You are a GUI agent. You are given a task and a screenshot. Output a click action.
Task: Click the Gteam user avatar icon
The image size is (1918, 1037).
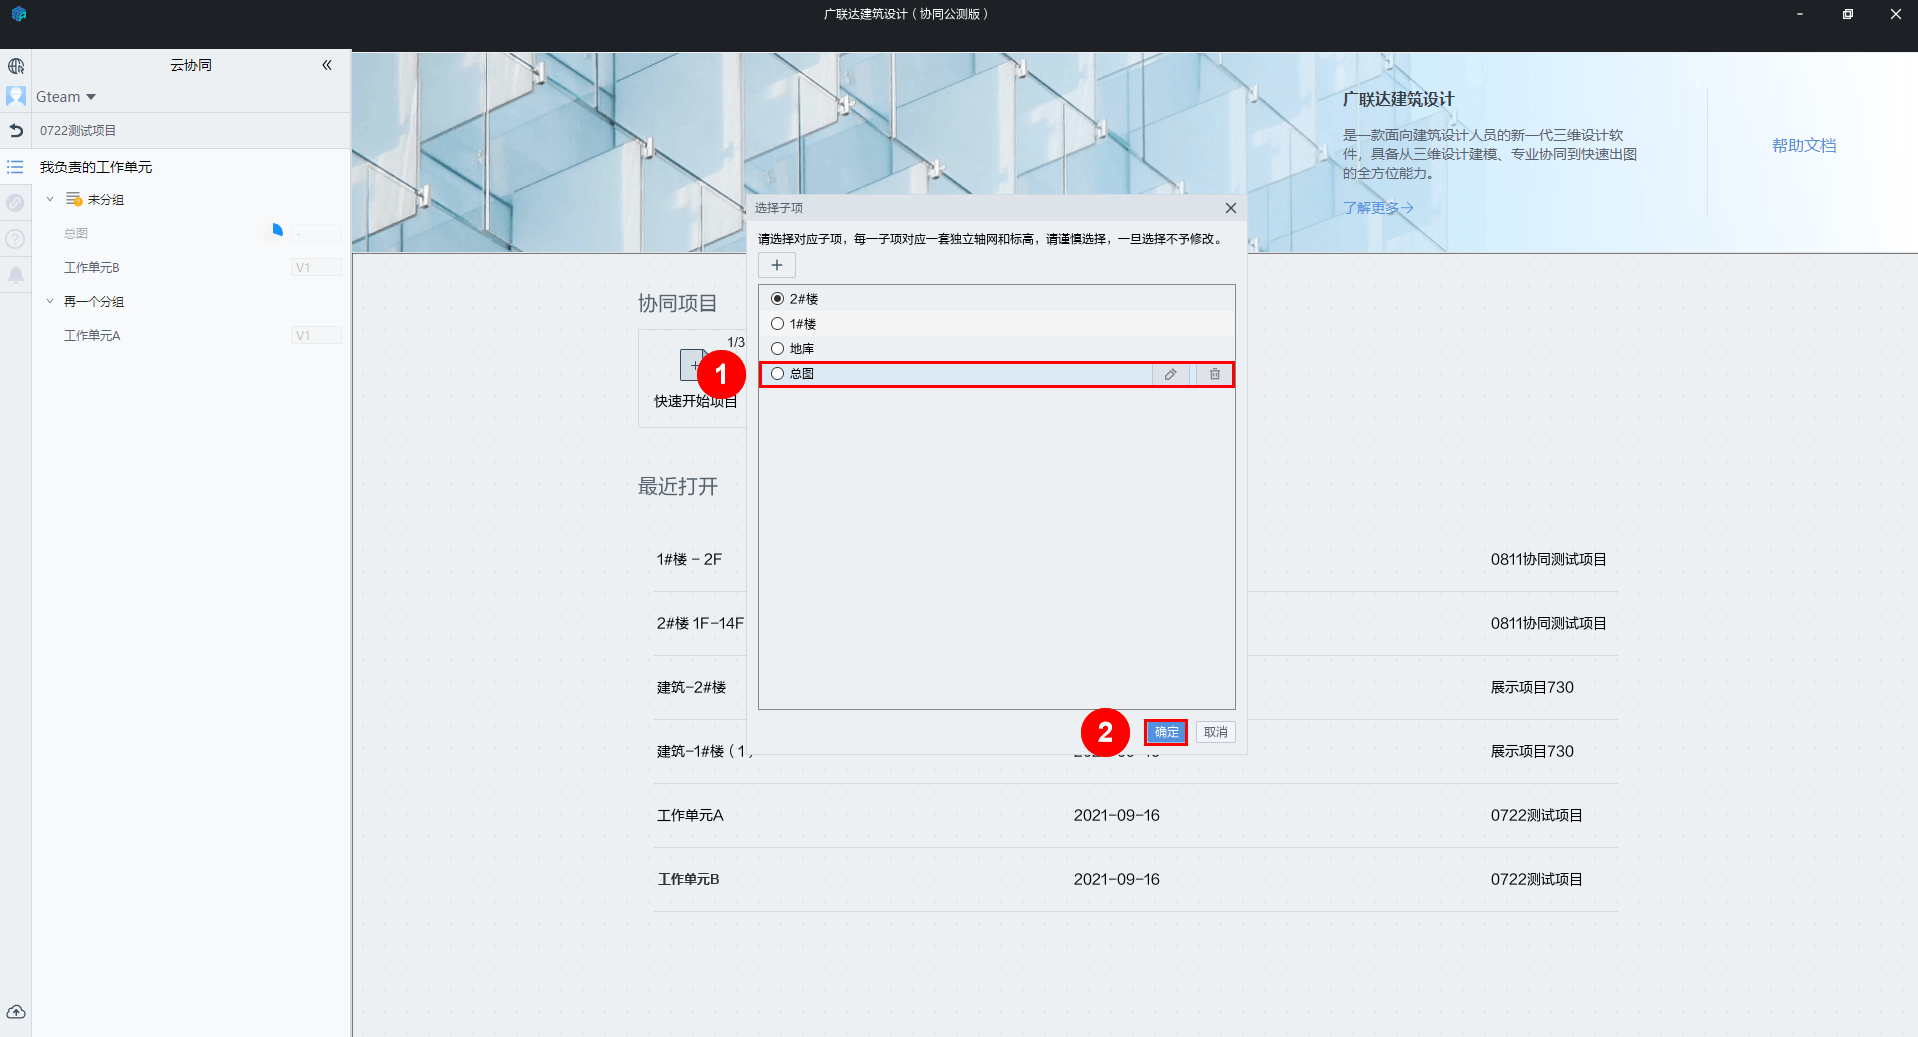tap(16, 96)
